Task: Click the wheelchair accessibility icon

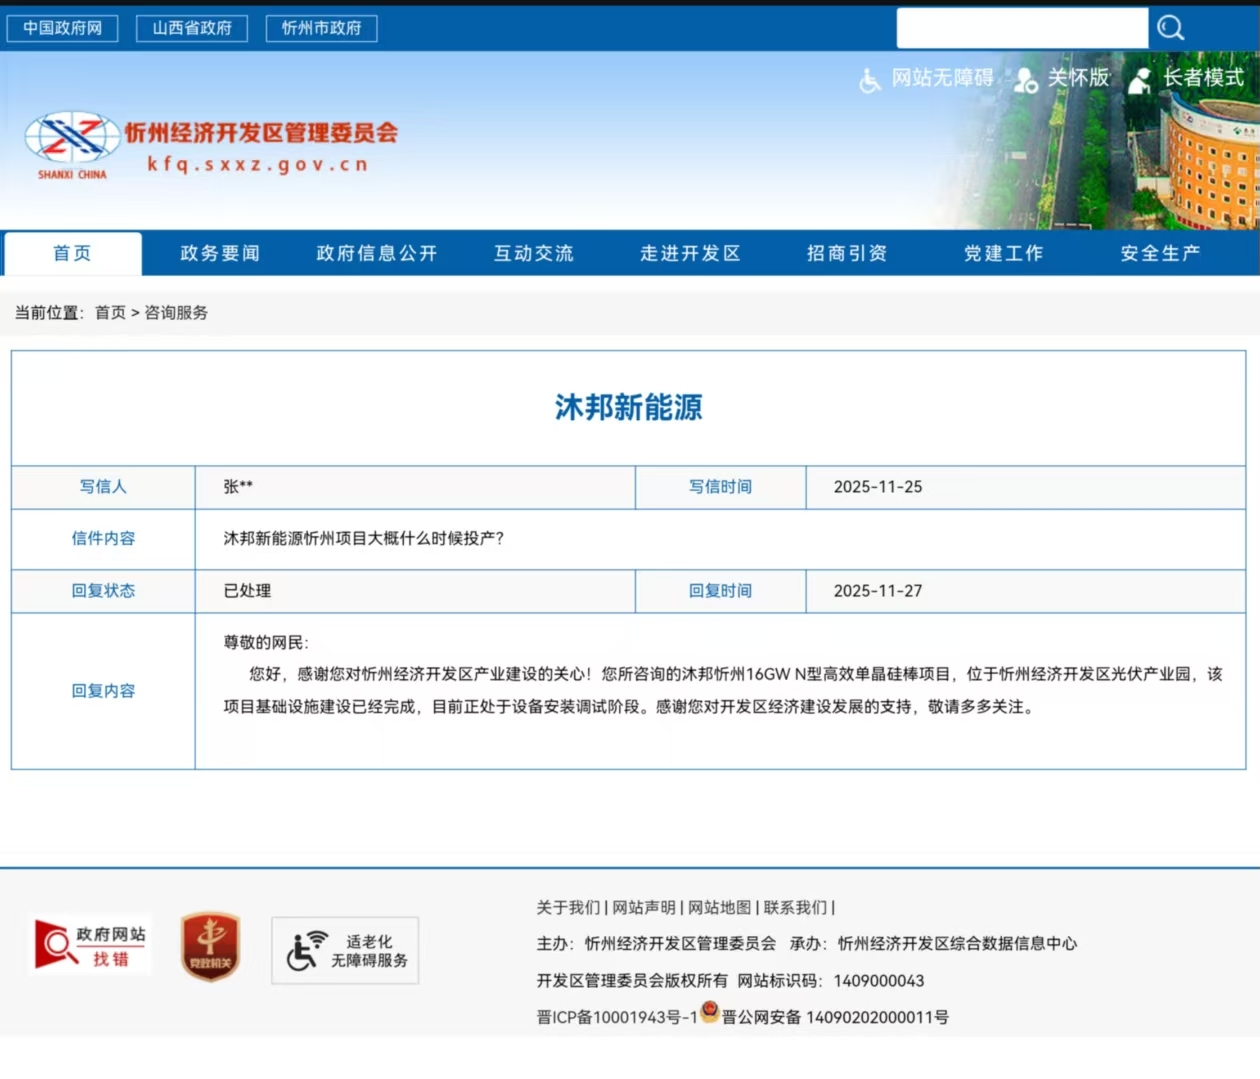Action: tap(870, 80)
